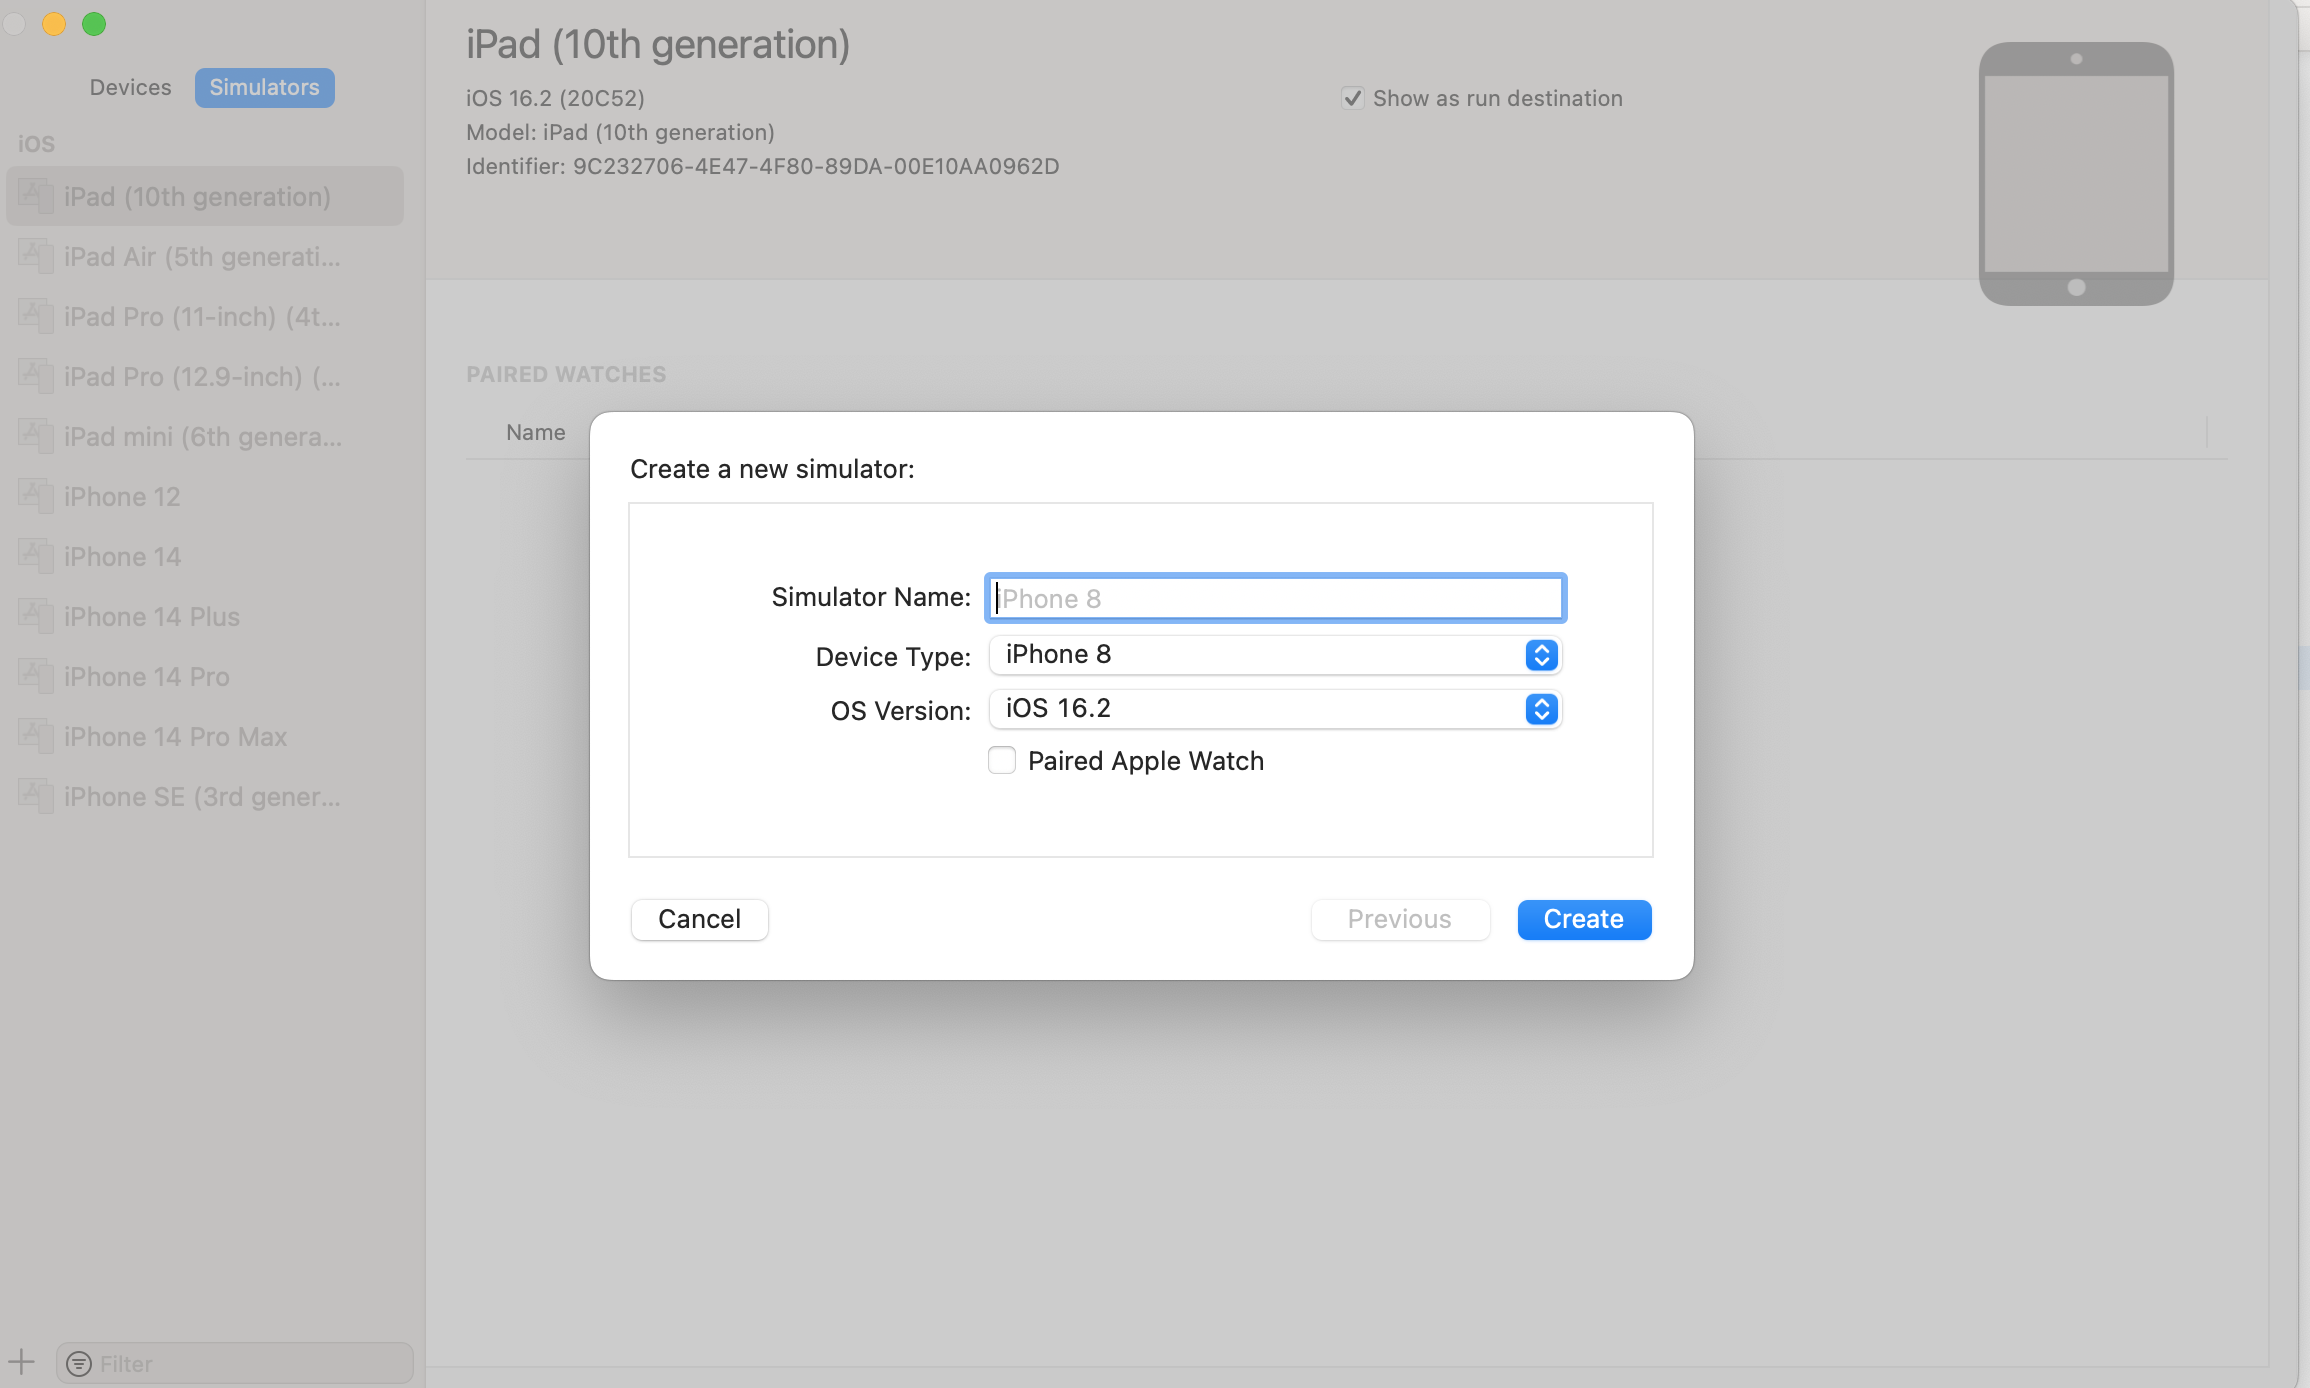Enable the Paired Apple Watch checkbox
Viewport: 2310px width, 1388px height.
(x=1002, y=761)
